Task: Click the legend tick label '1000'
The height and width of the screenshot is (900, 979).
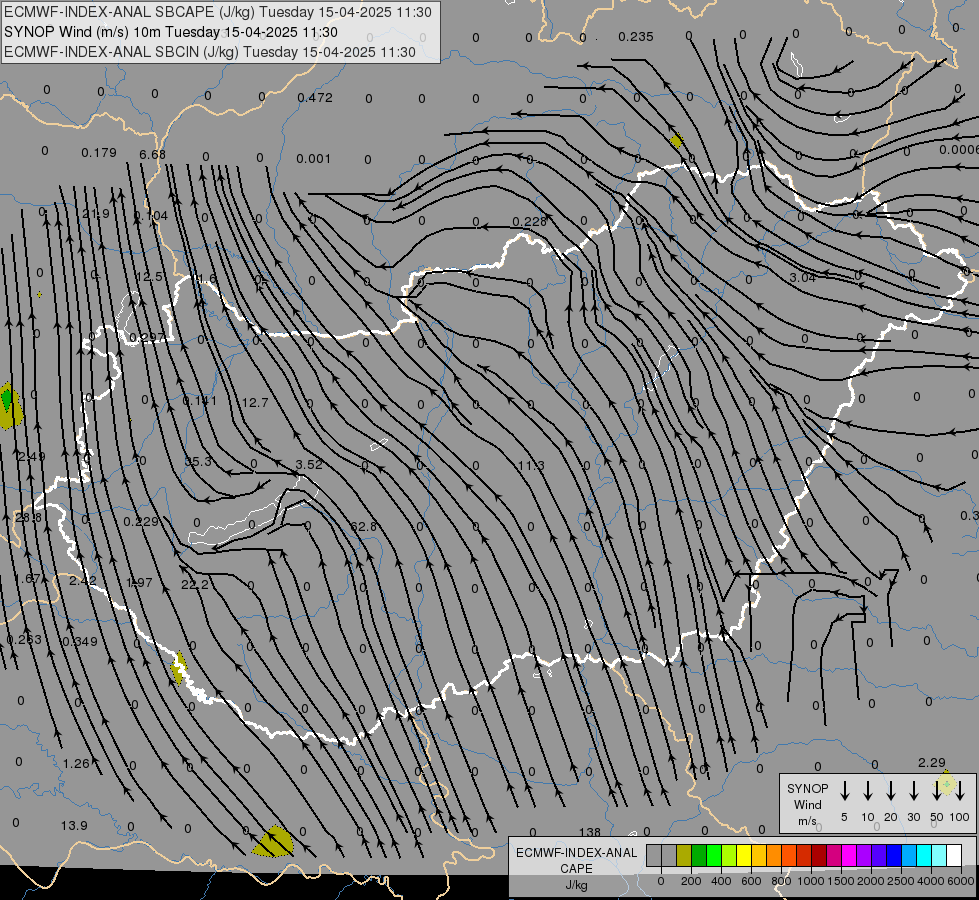Action: tap(810, 881)
